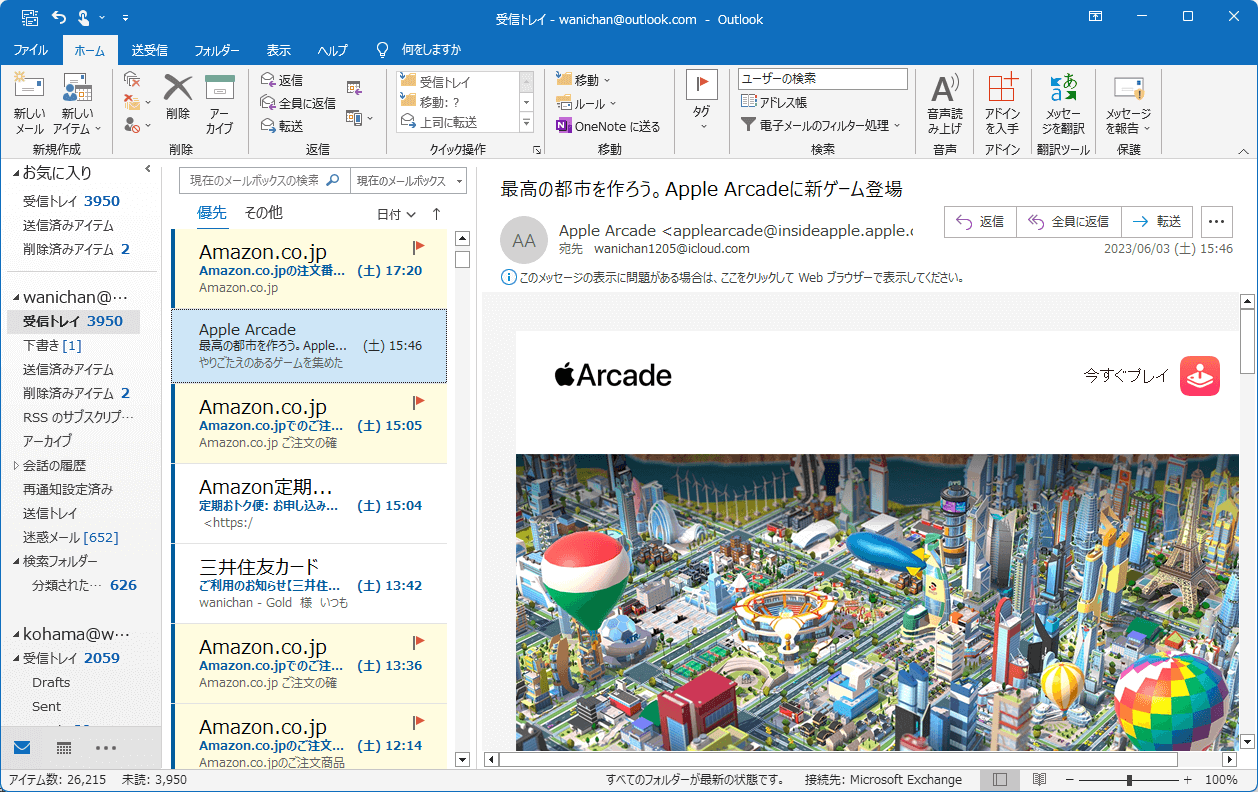Click ribbon display options icon in title bar
The image size is (1258, 792).
click(1096, 18)
